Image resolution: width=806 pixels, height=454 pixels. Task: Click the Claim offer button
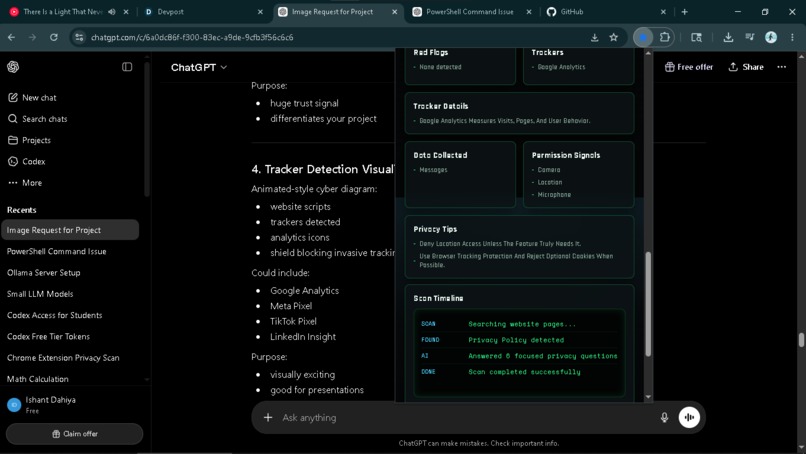pyautogui.click(x=75, y=434)
